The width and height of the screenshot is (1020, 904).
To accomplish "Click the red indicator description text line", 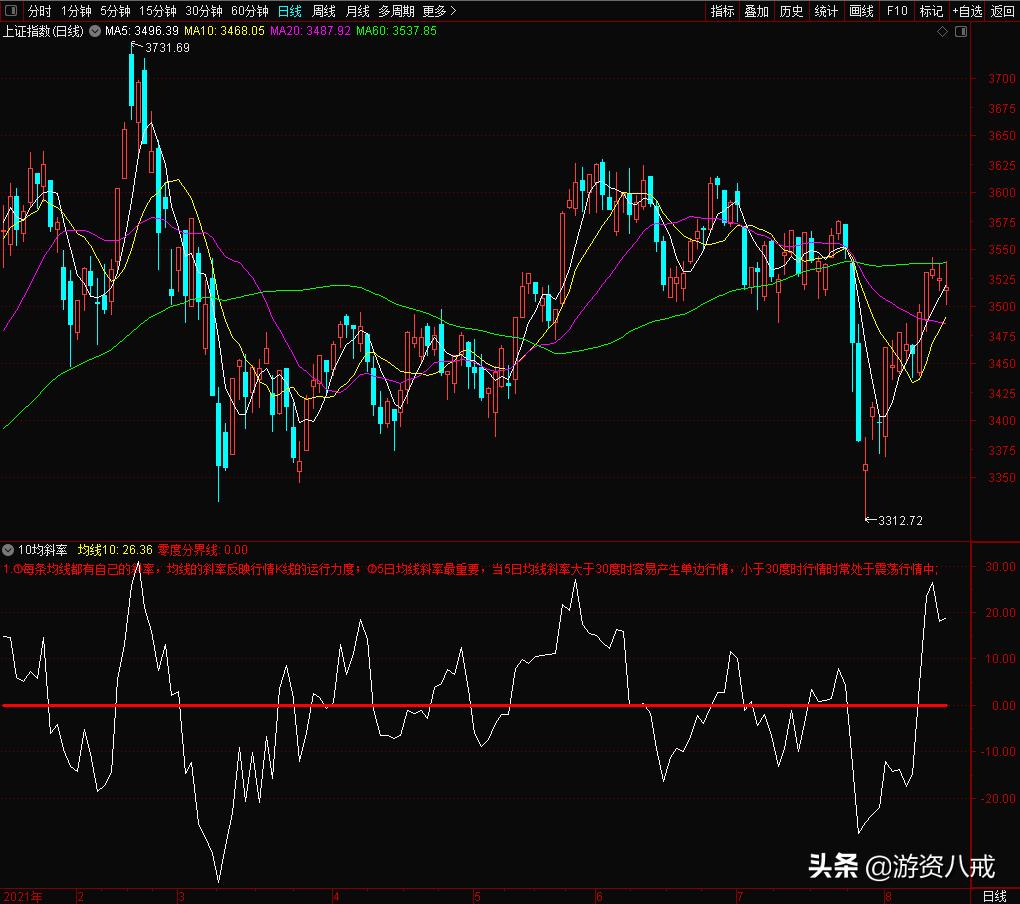I will pos(471,569).
